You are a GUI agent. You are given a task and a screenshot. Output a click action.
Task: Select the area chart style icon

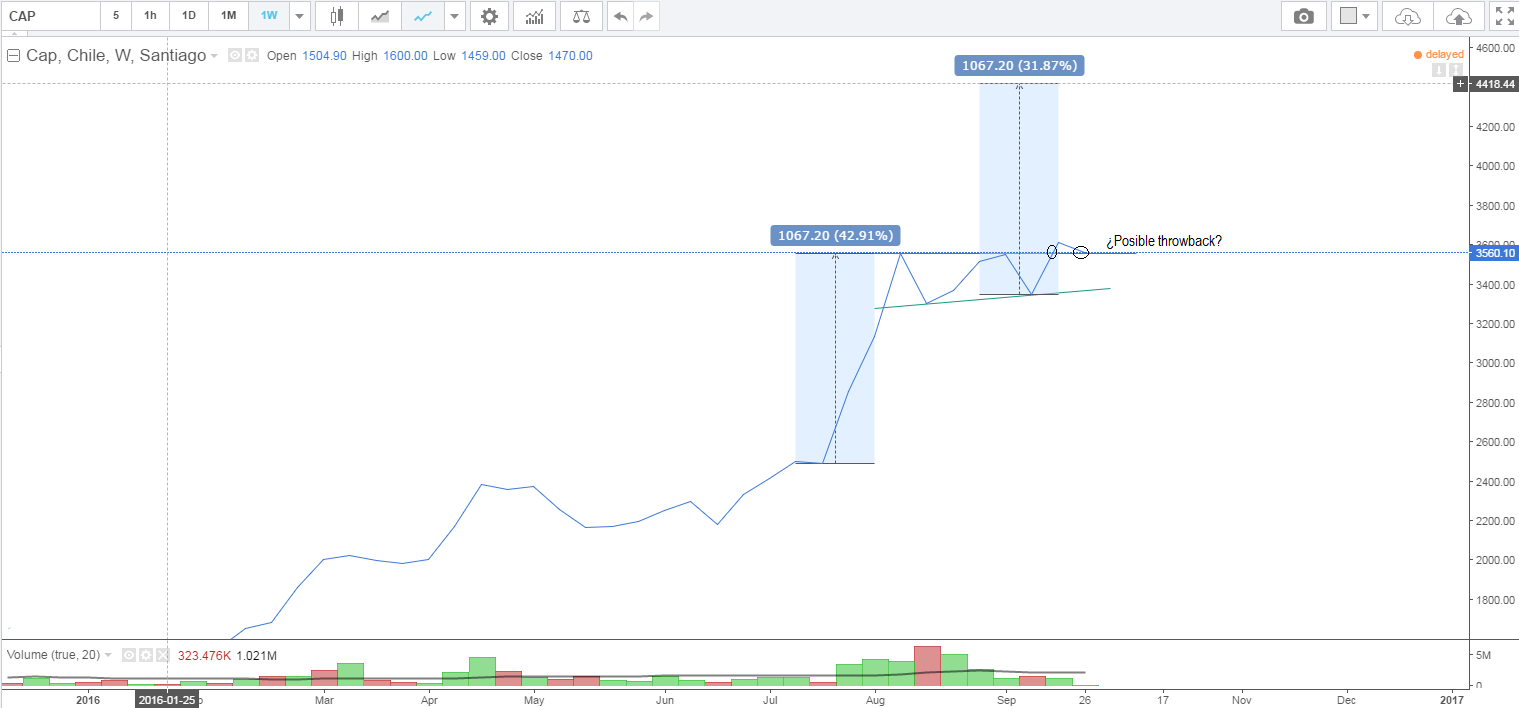(x=380, y=16)
